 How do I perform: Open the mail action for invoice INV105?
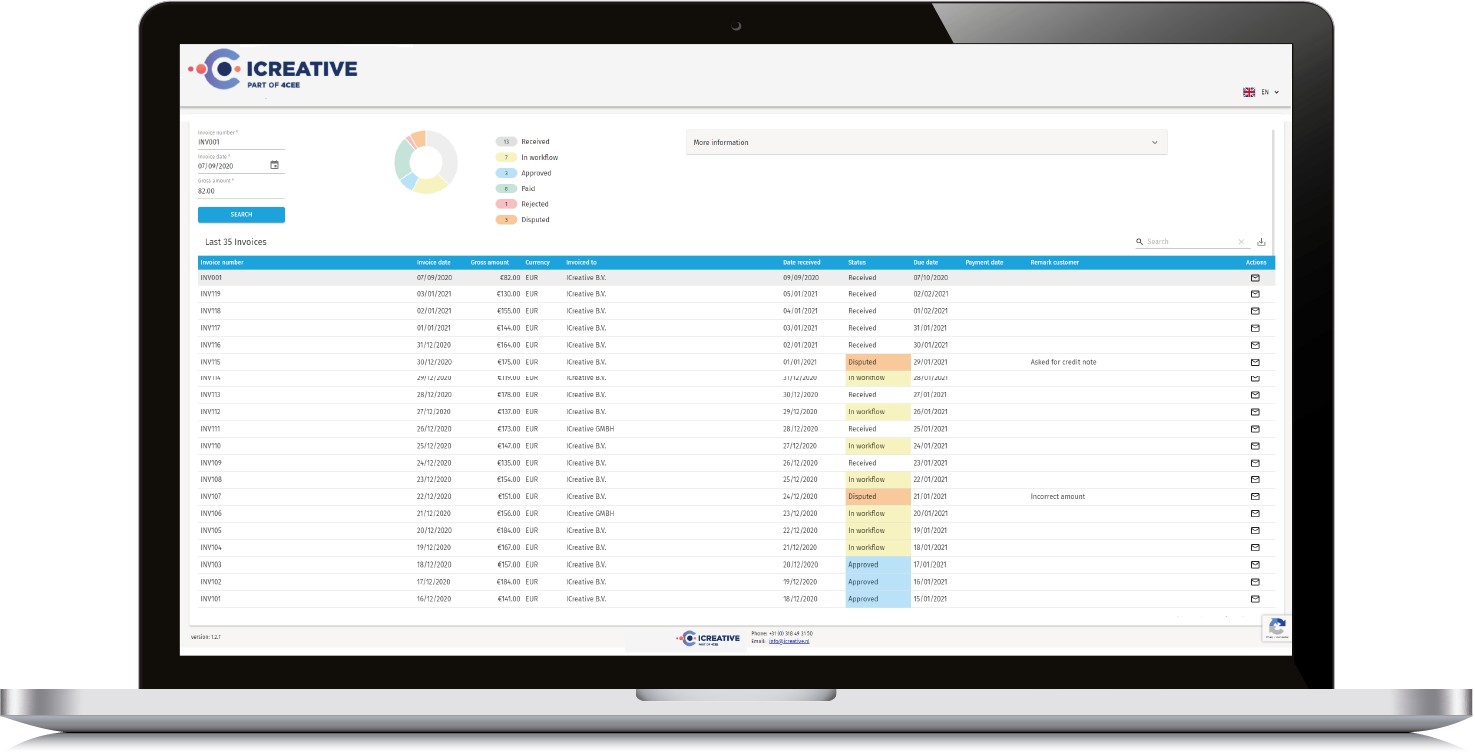point(1255,530)
